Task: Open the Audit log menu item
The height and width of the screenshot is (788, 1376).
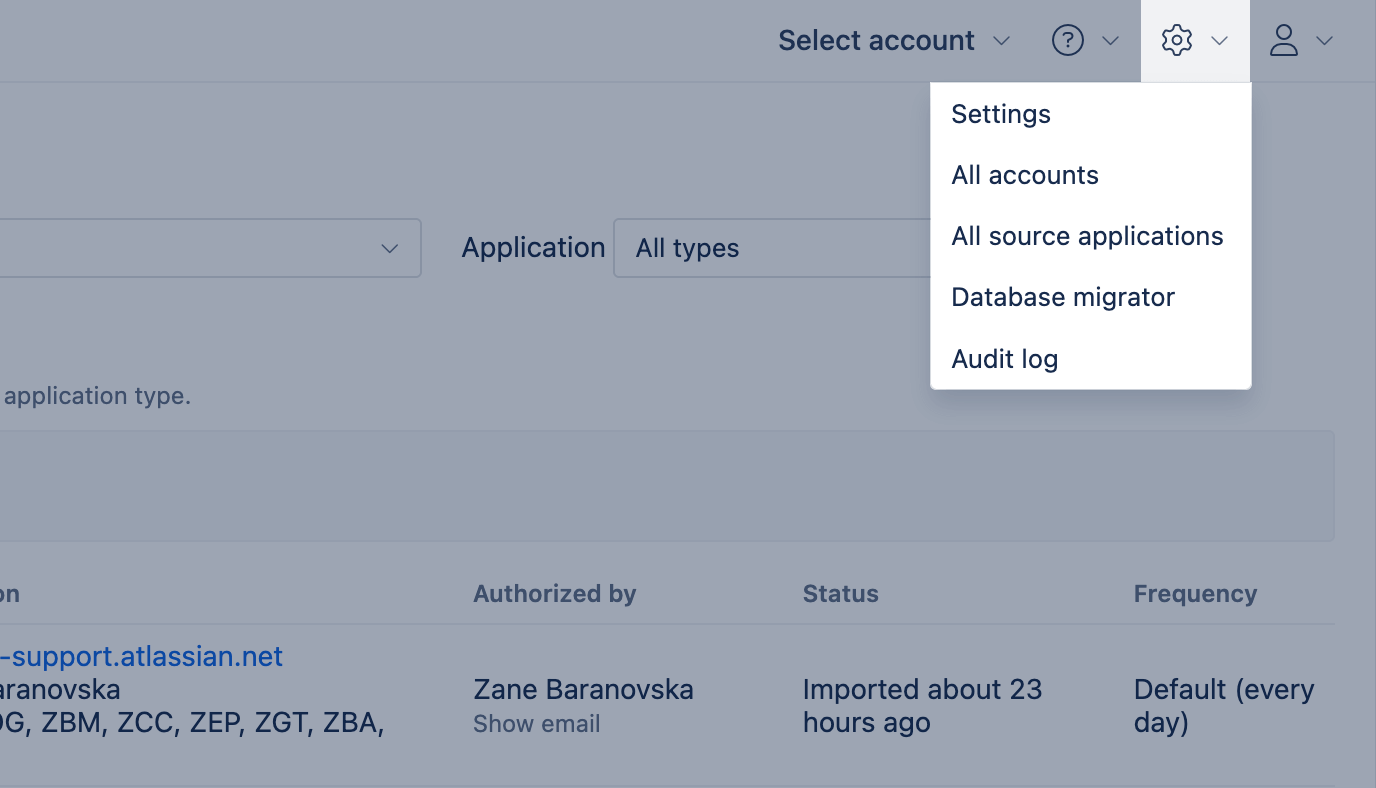Action: 1005,359
